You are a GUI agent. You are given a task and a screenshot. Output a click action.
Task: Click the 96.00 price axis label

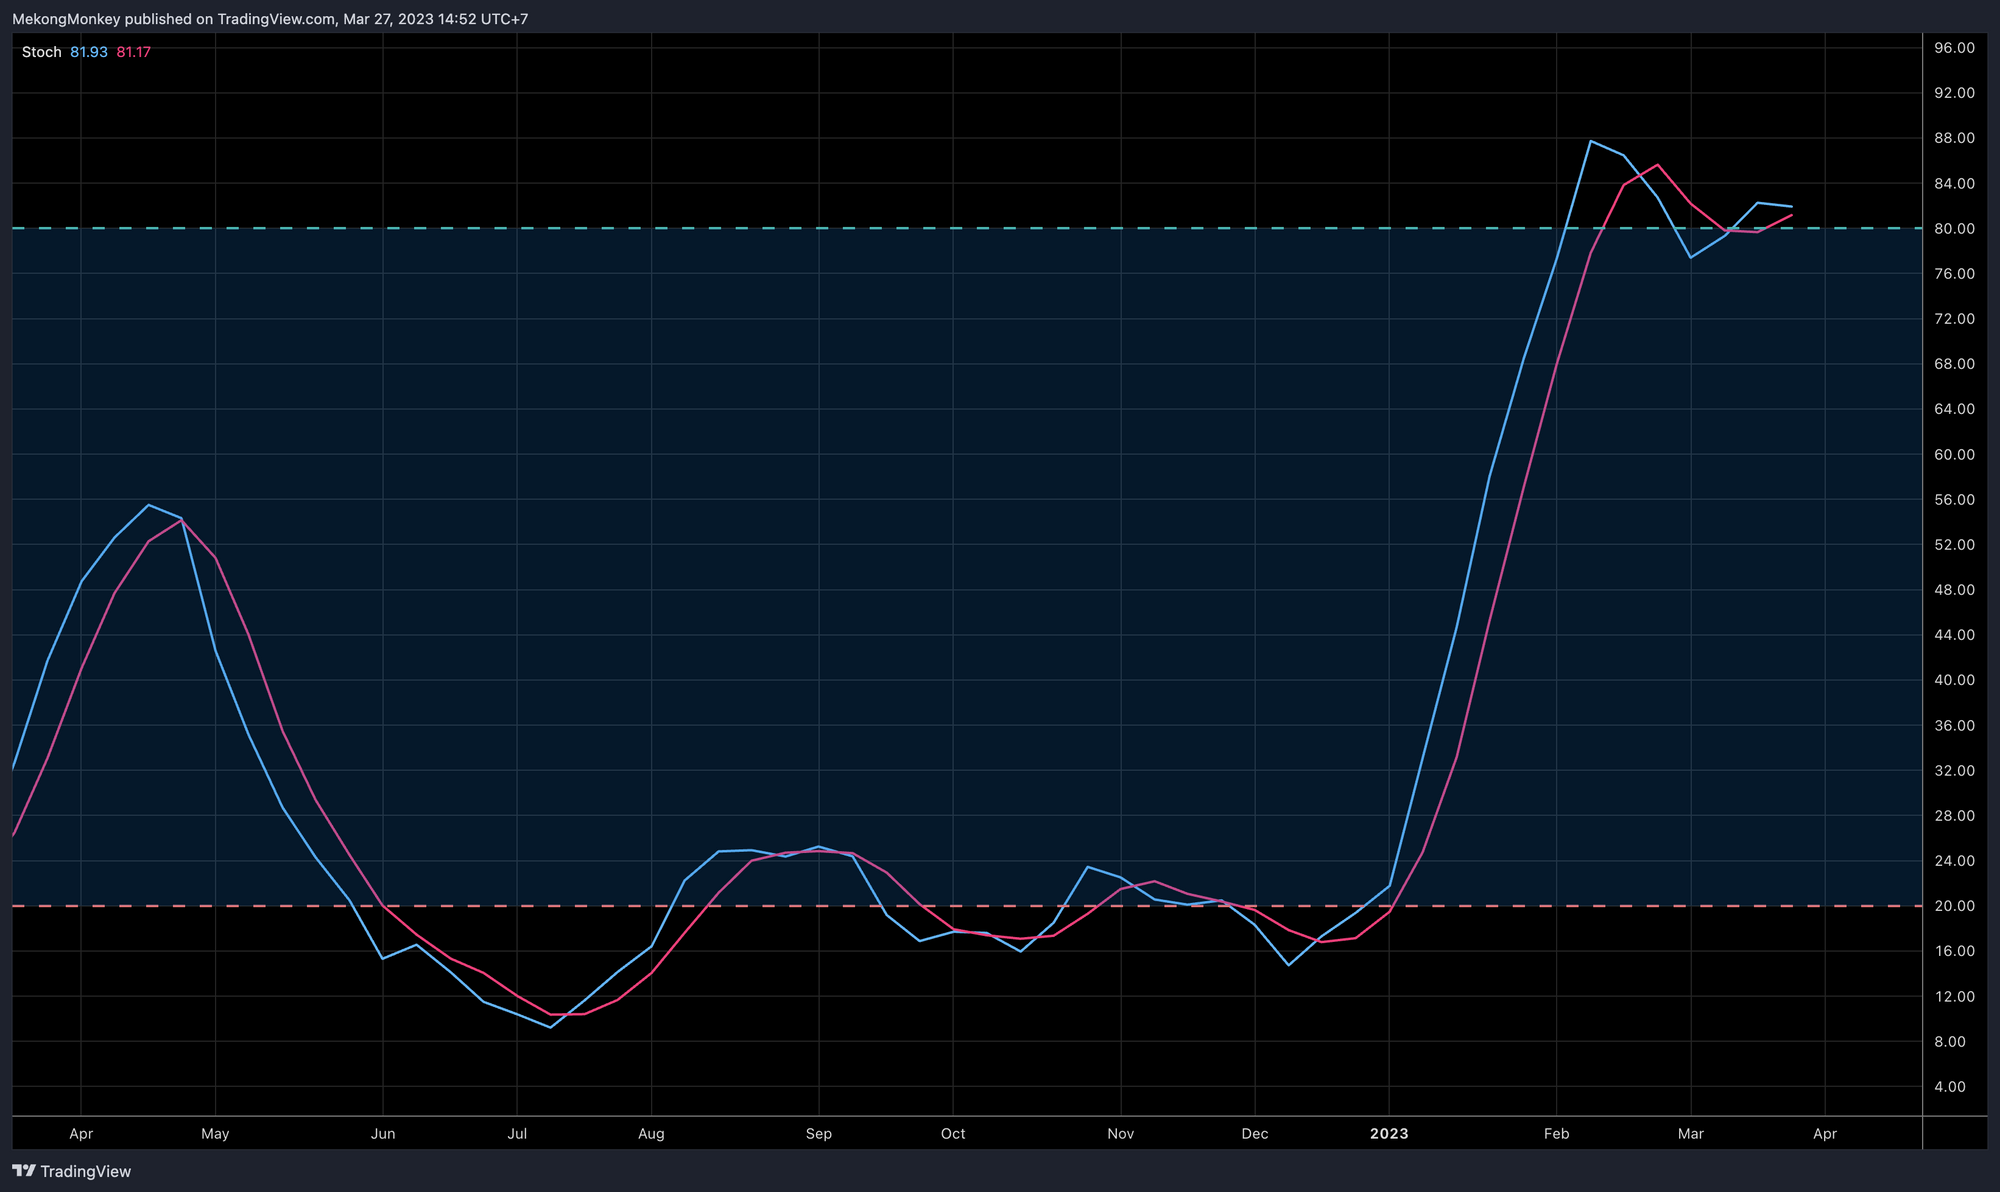click(x=1954, y=48)
